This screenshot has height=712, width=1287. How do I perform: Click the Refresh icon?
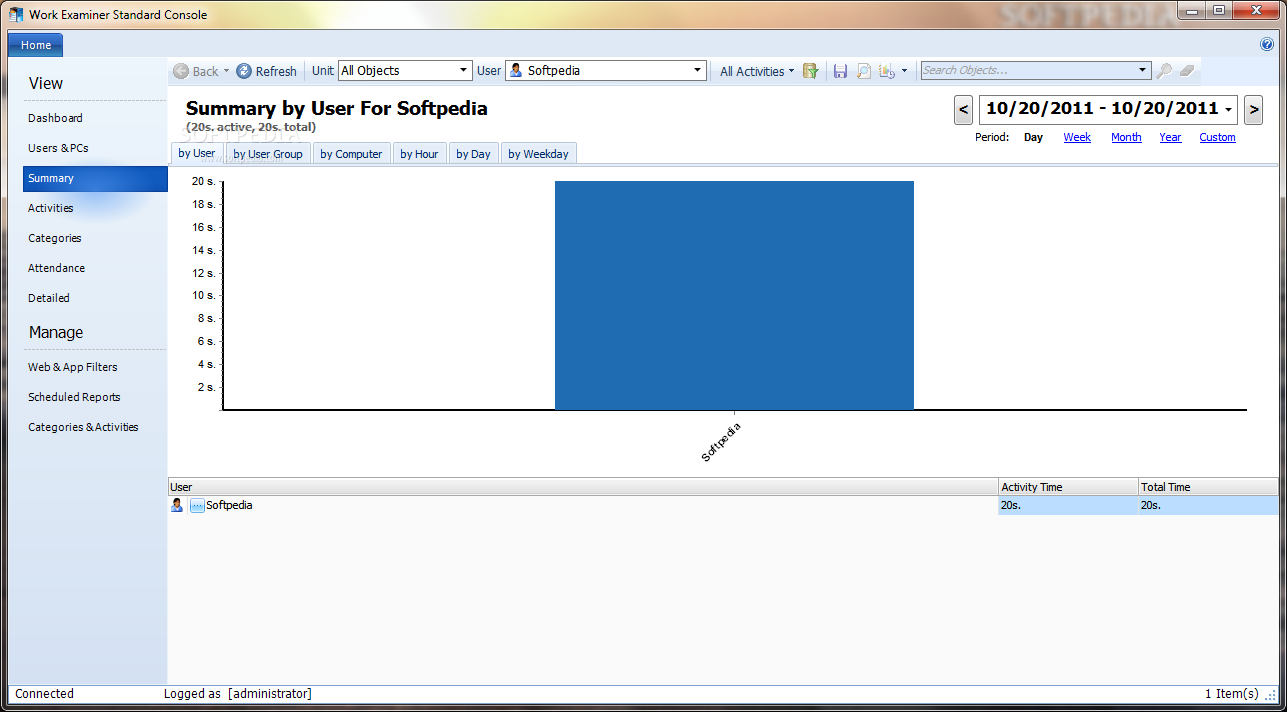[244, 71]
